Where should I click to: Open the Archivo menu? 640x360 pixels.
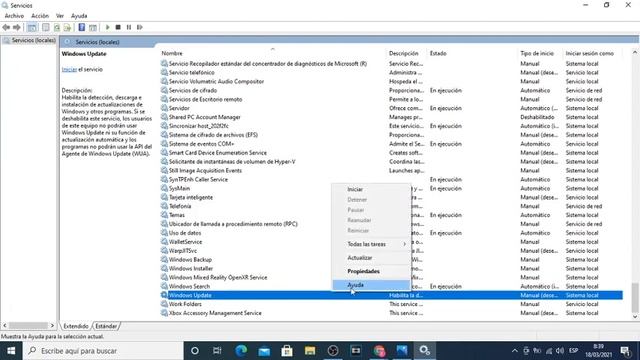(14, 16)
